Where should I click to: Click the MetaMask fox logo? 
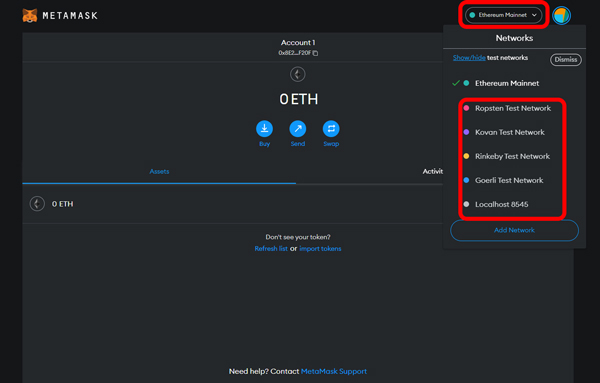pos(30,15)
